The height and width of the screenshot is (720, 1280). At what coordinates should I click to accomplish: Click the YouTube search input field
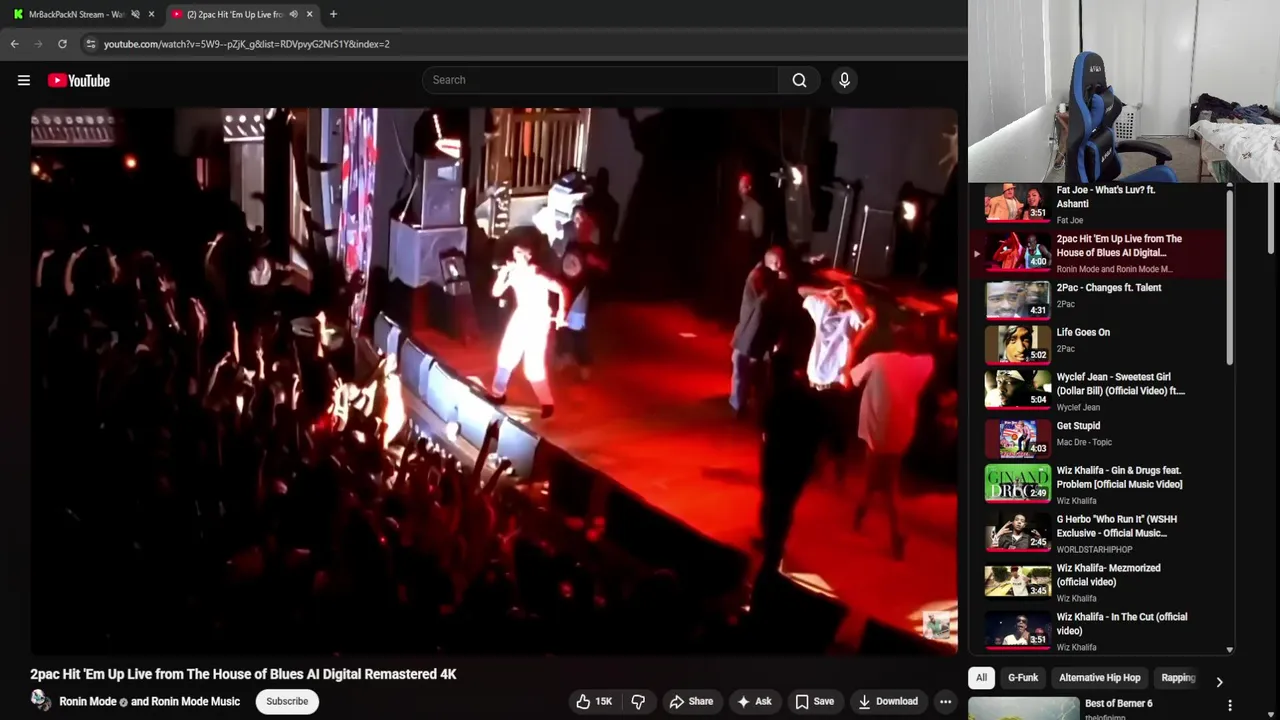pyautogui.click(x=600, y=80)
